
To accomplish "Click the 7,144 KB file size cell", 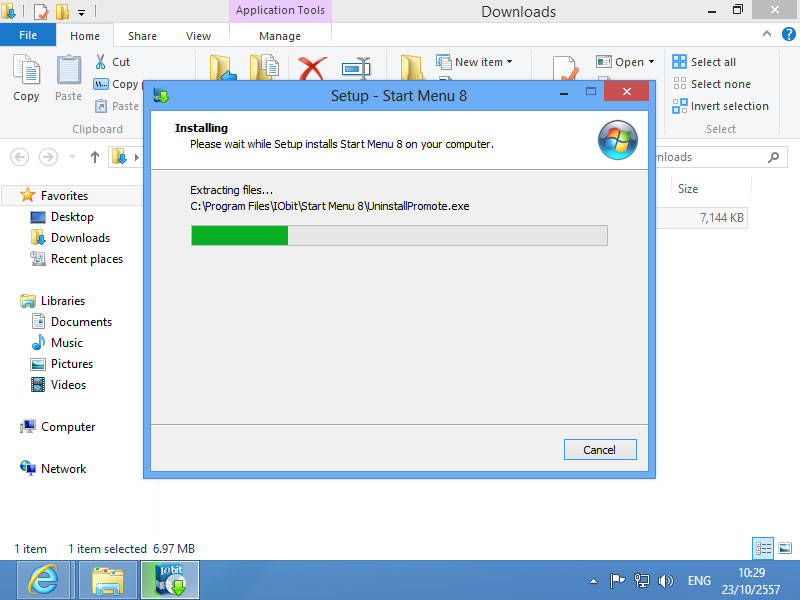I will pos(721,218).
